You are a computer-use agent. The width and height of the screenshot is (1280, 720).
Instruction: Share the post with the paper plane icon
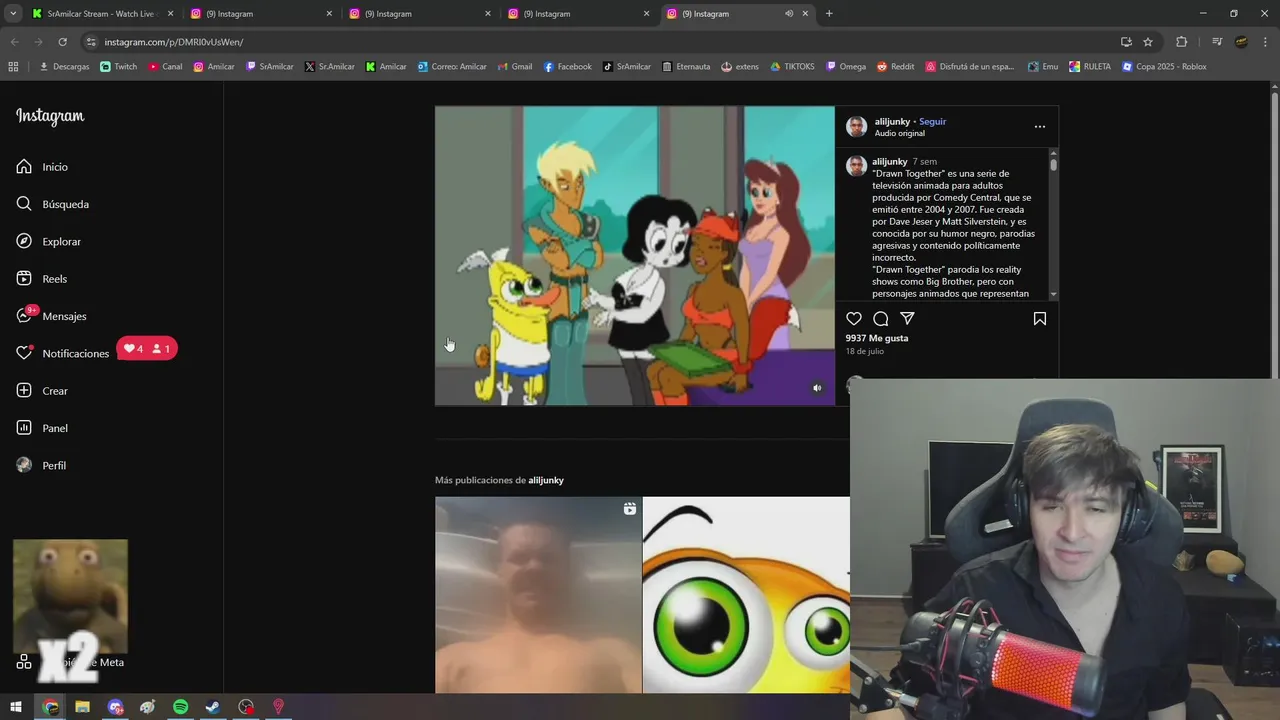click(908, 319)
